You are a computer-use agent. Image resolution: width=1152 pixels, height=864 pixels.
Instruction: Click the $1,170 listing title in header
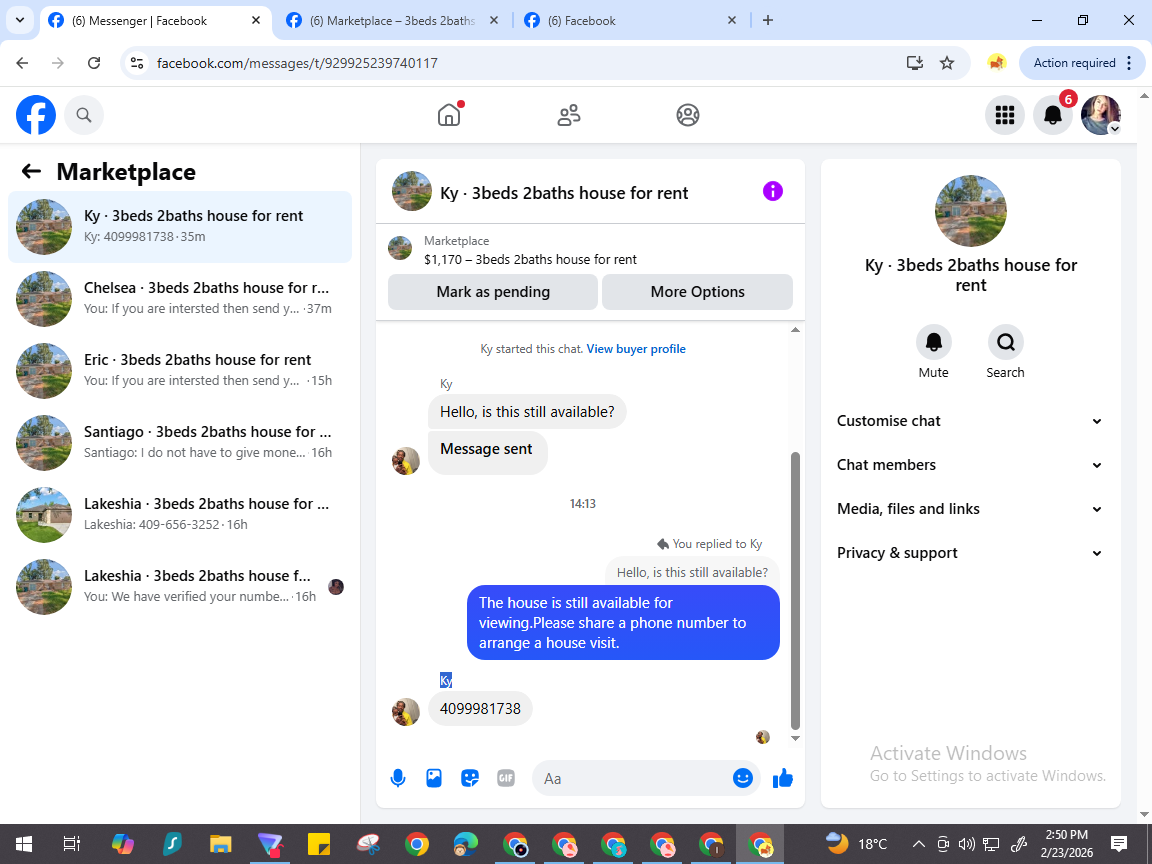530,259
